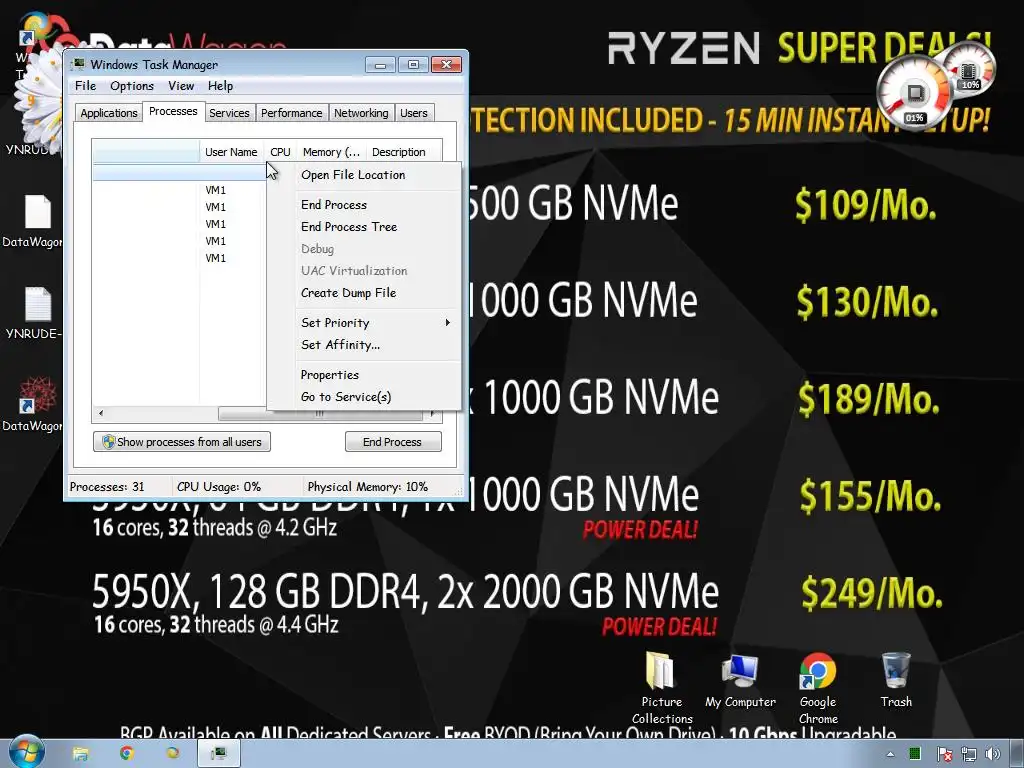Click the Physical Memory: 10% status text

(x=367, y=487)
